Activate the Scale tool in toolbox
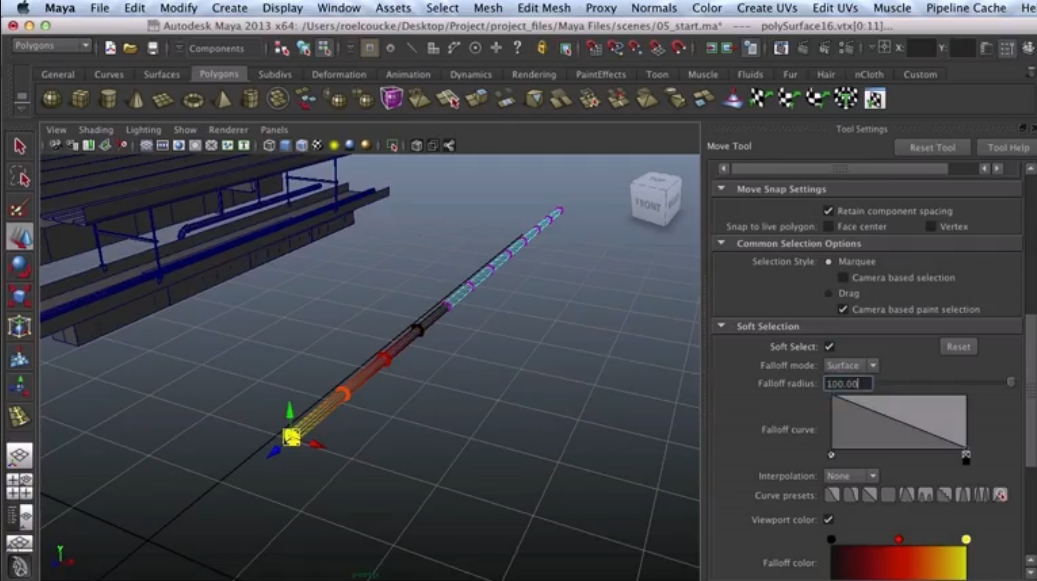 tap(19, 296)
